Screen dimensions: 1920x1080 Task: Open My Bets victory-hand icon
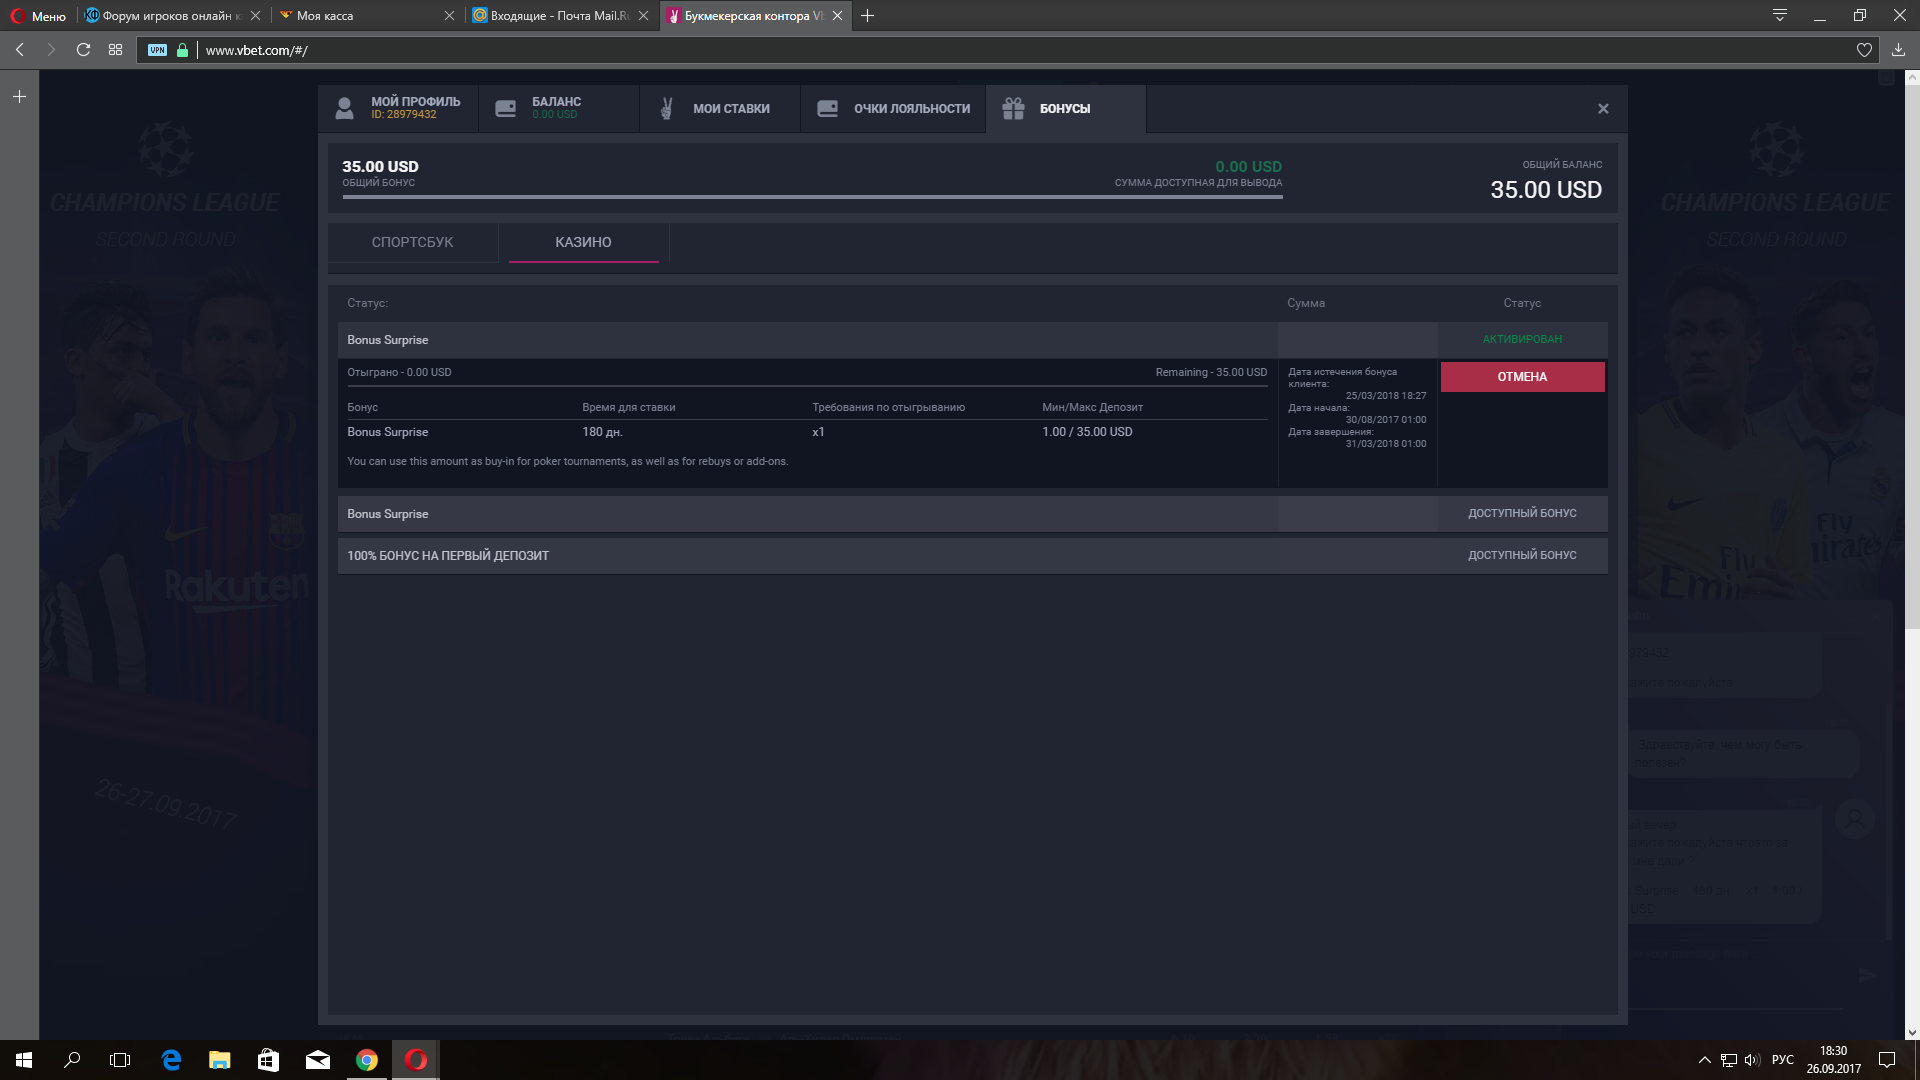pyautogui.click(x=666, y=108)
